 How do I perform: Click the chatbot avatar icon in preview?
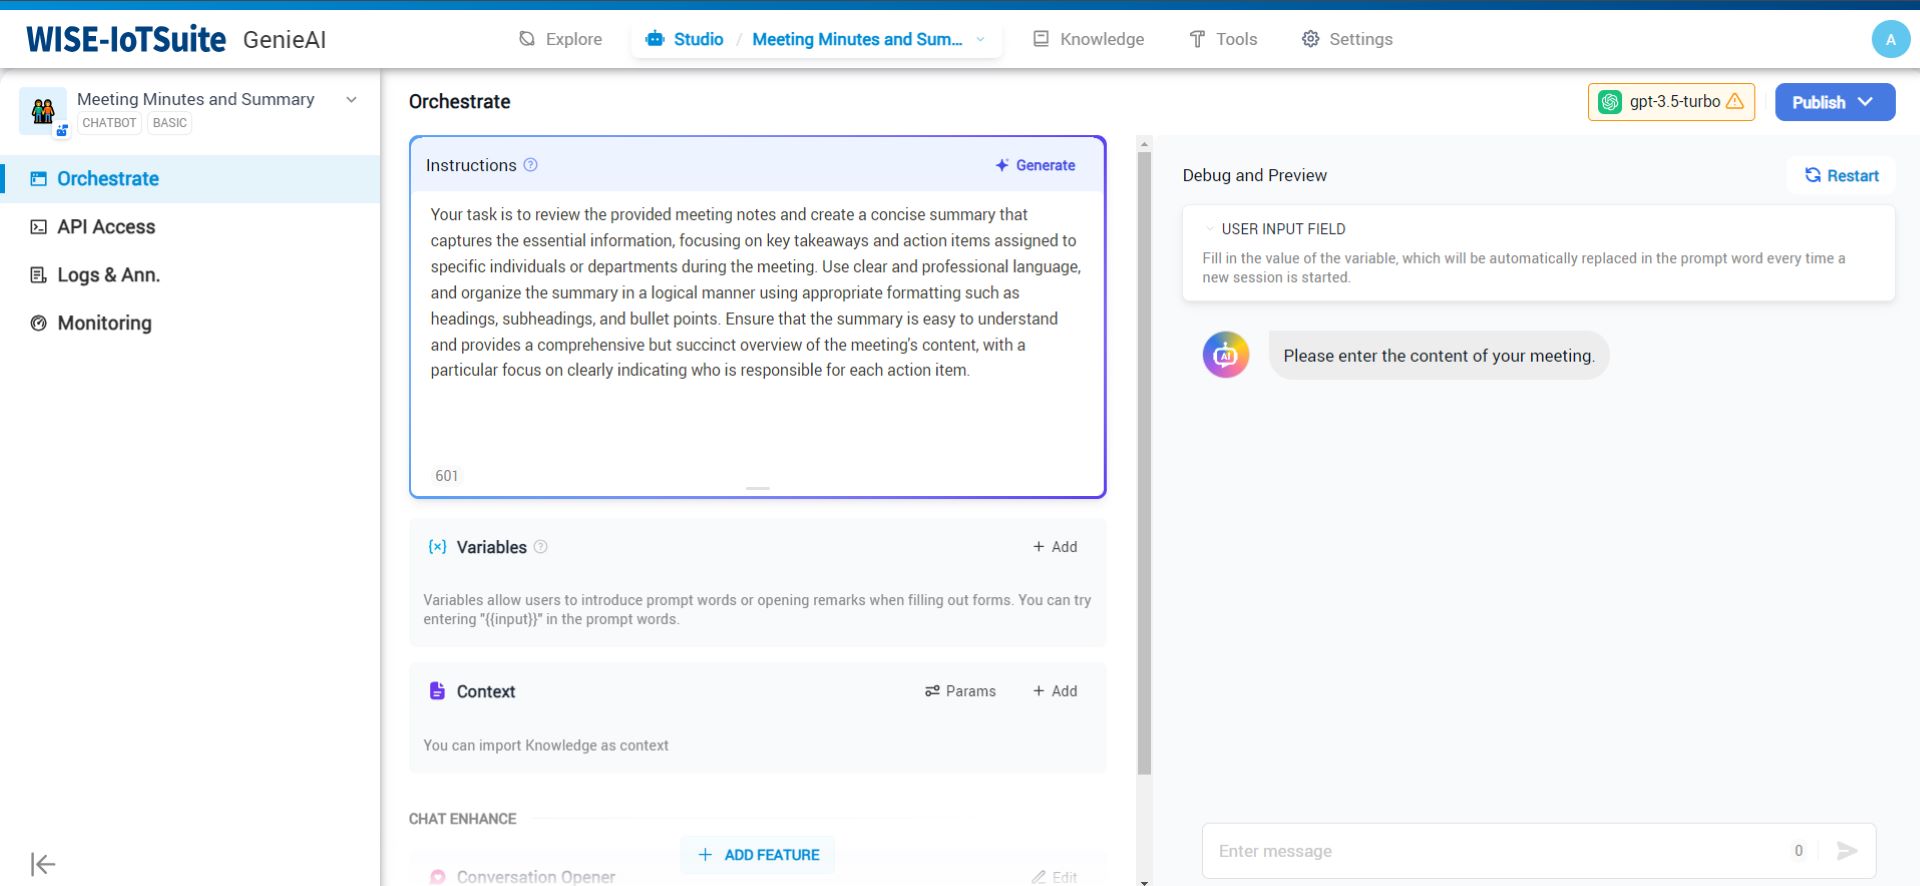point(1226,355)
